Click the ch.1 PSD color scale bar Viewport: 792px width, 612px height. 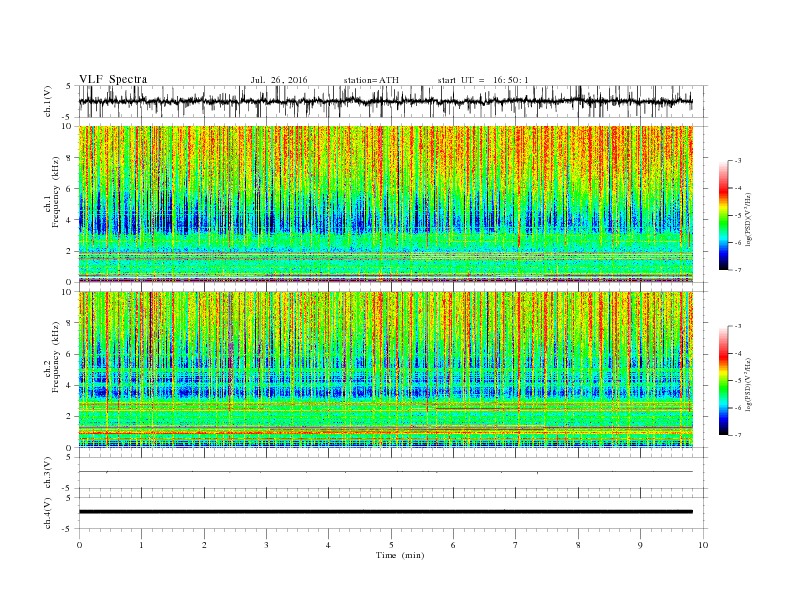click(723, 216)
